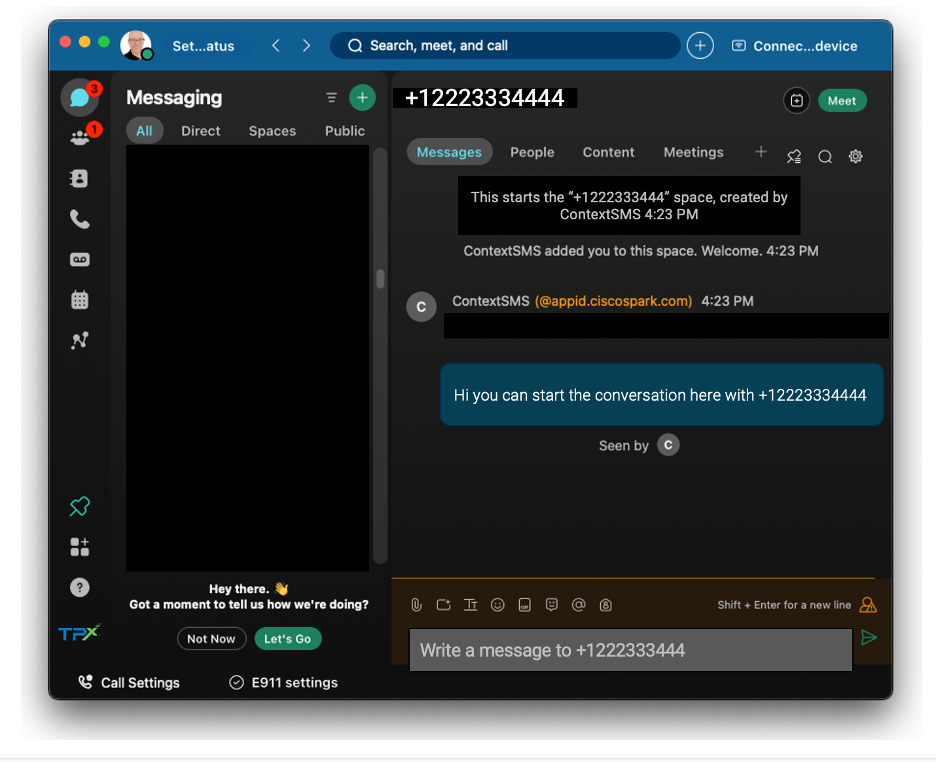Click the plus icon in the header bar

(x=700, y=46)
